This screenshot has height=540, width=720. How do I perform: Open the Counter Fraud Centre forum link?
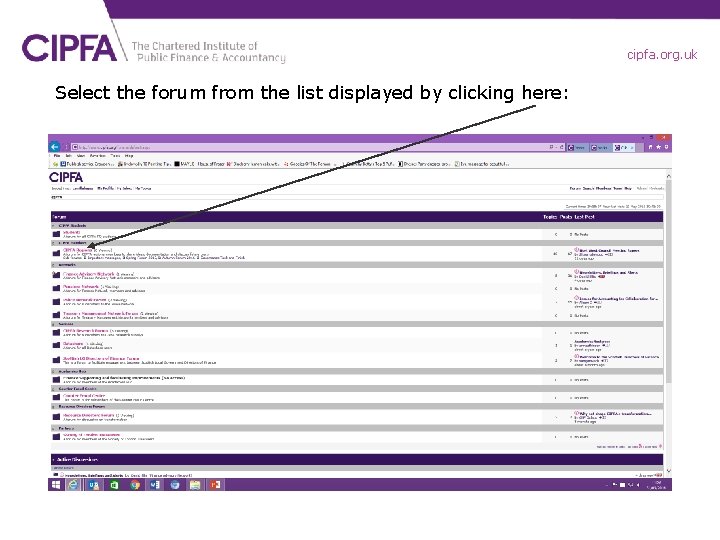[84, 395]
